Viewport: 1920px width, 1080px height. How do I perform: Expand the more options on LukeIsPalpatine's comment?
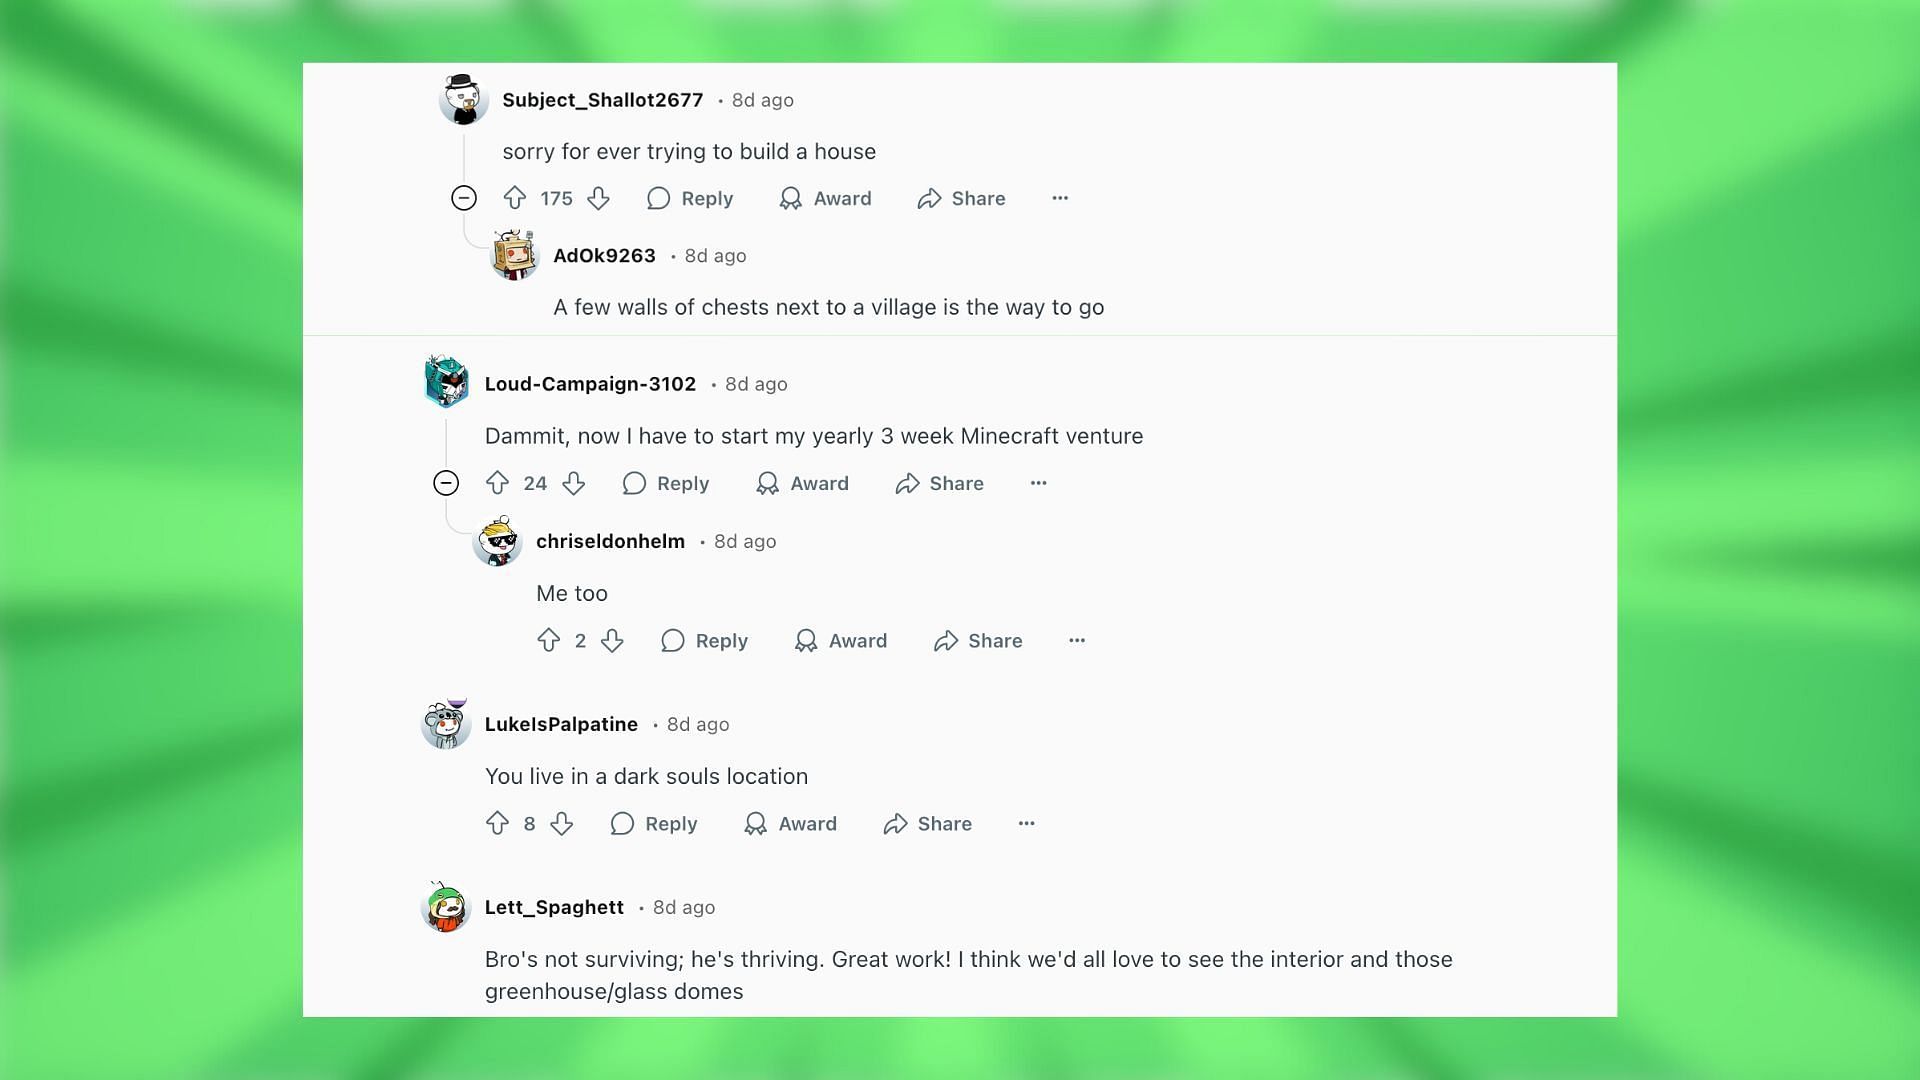(x=1026, y=823)
